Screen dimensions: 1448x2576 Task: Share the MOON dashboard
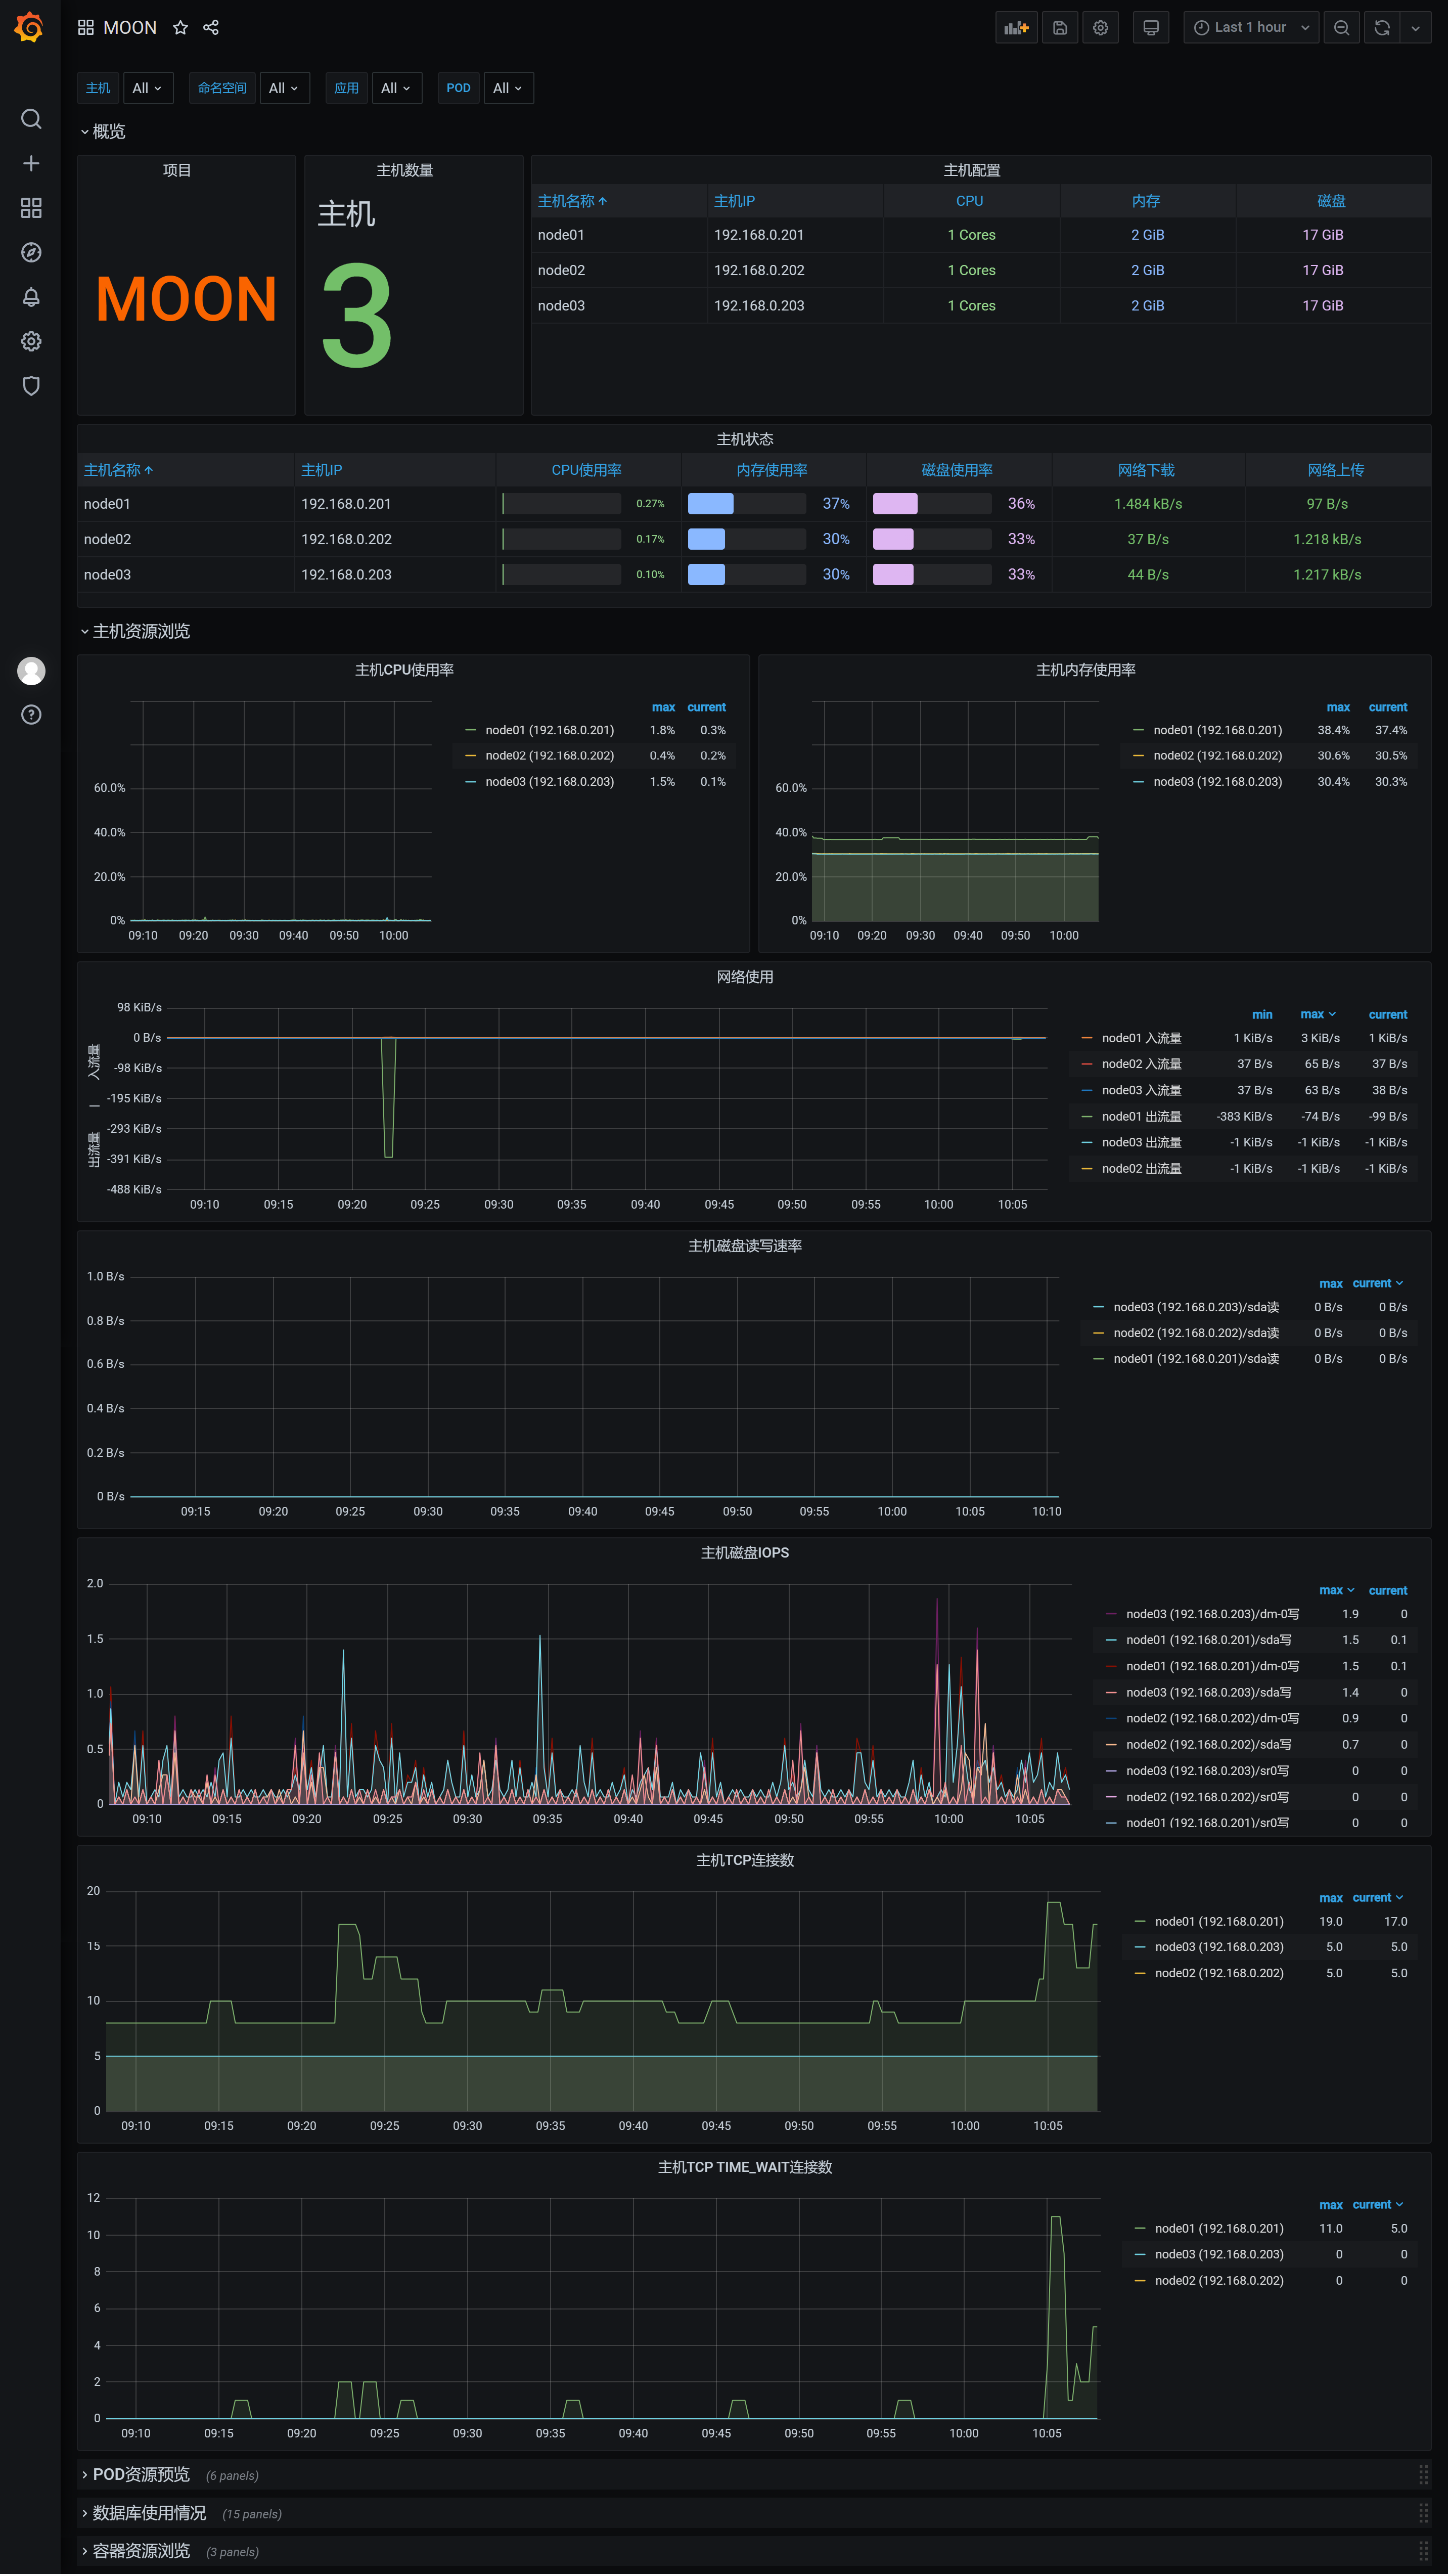click(211, 28)
